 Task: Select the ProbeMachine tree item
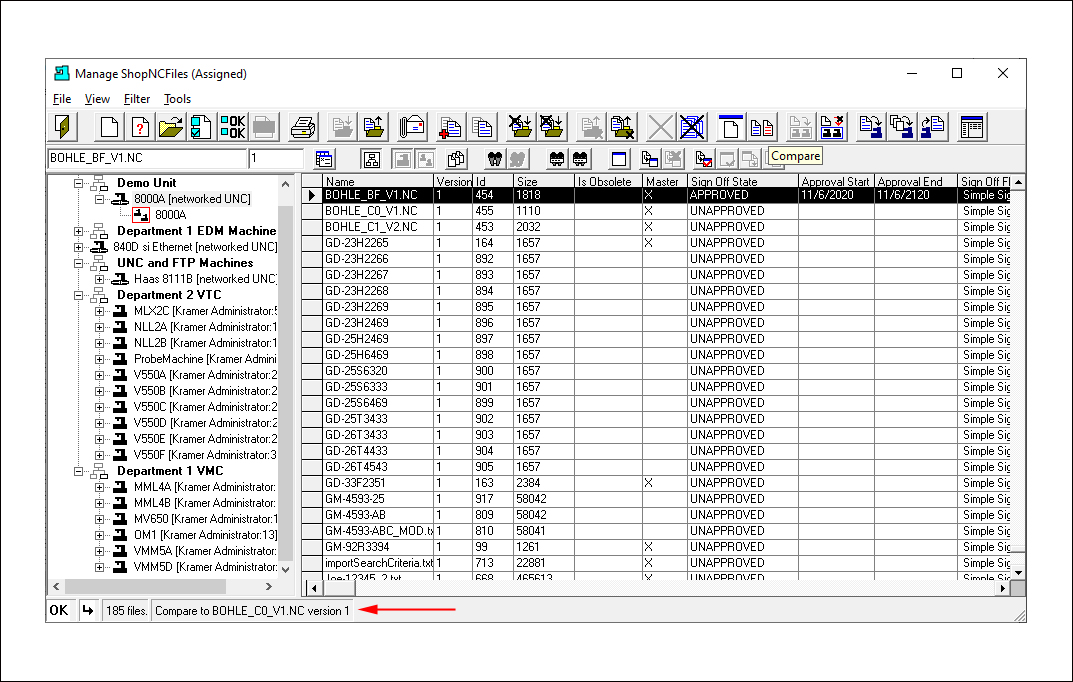205,359
